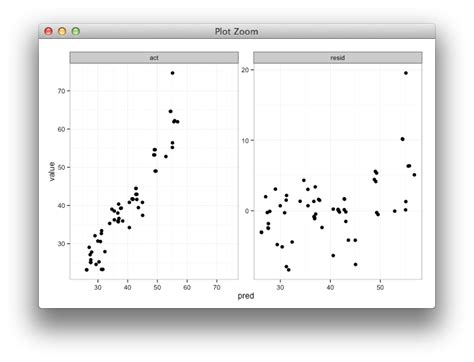Image resolution: width=474 pixels, height=362 pixels.
Task: Click the 20 tick label on resid y-axis
Action: click(245, 69)
